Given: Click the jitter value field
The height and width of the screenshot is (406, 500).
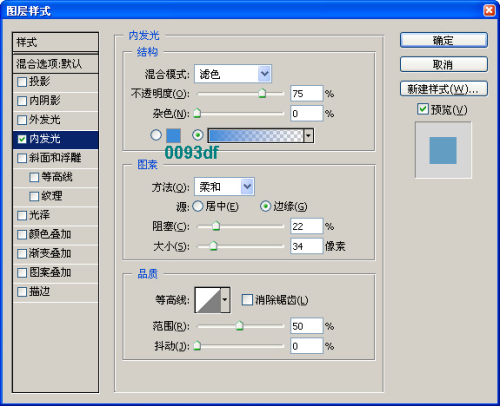Looking at the screenshot, I should point(307,346).
